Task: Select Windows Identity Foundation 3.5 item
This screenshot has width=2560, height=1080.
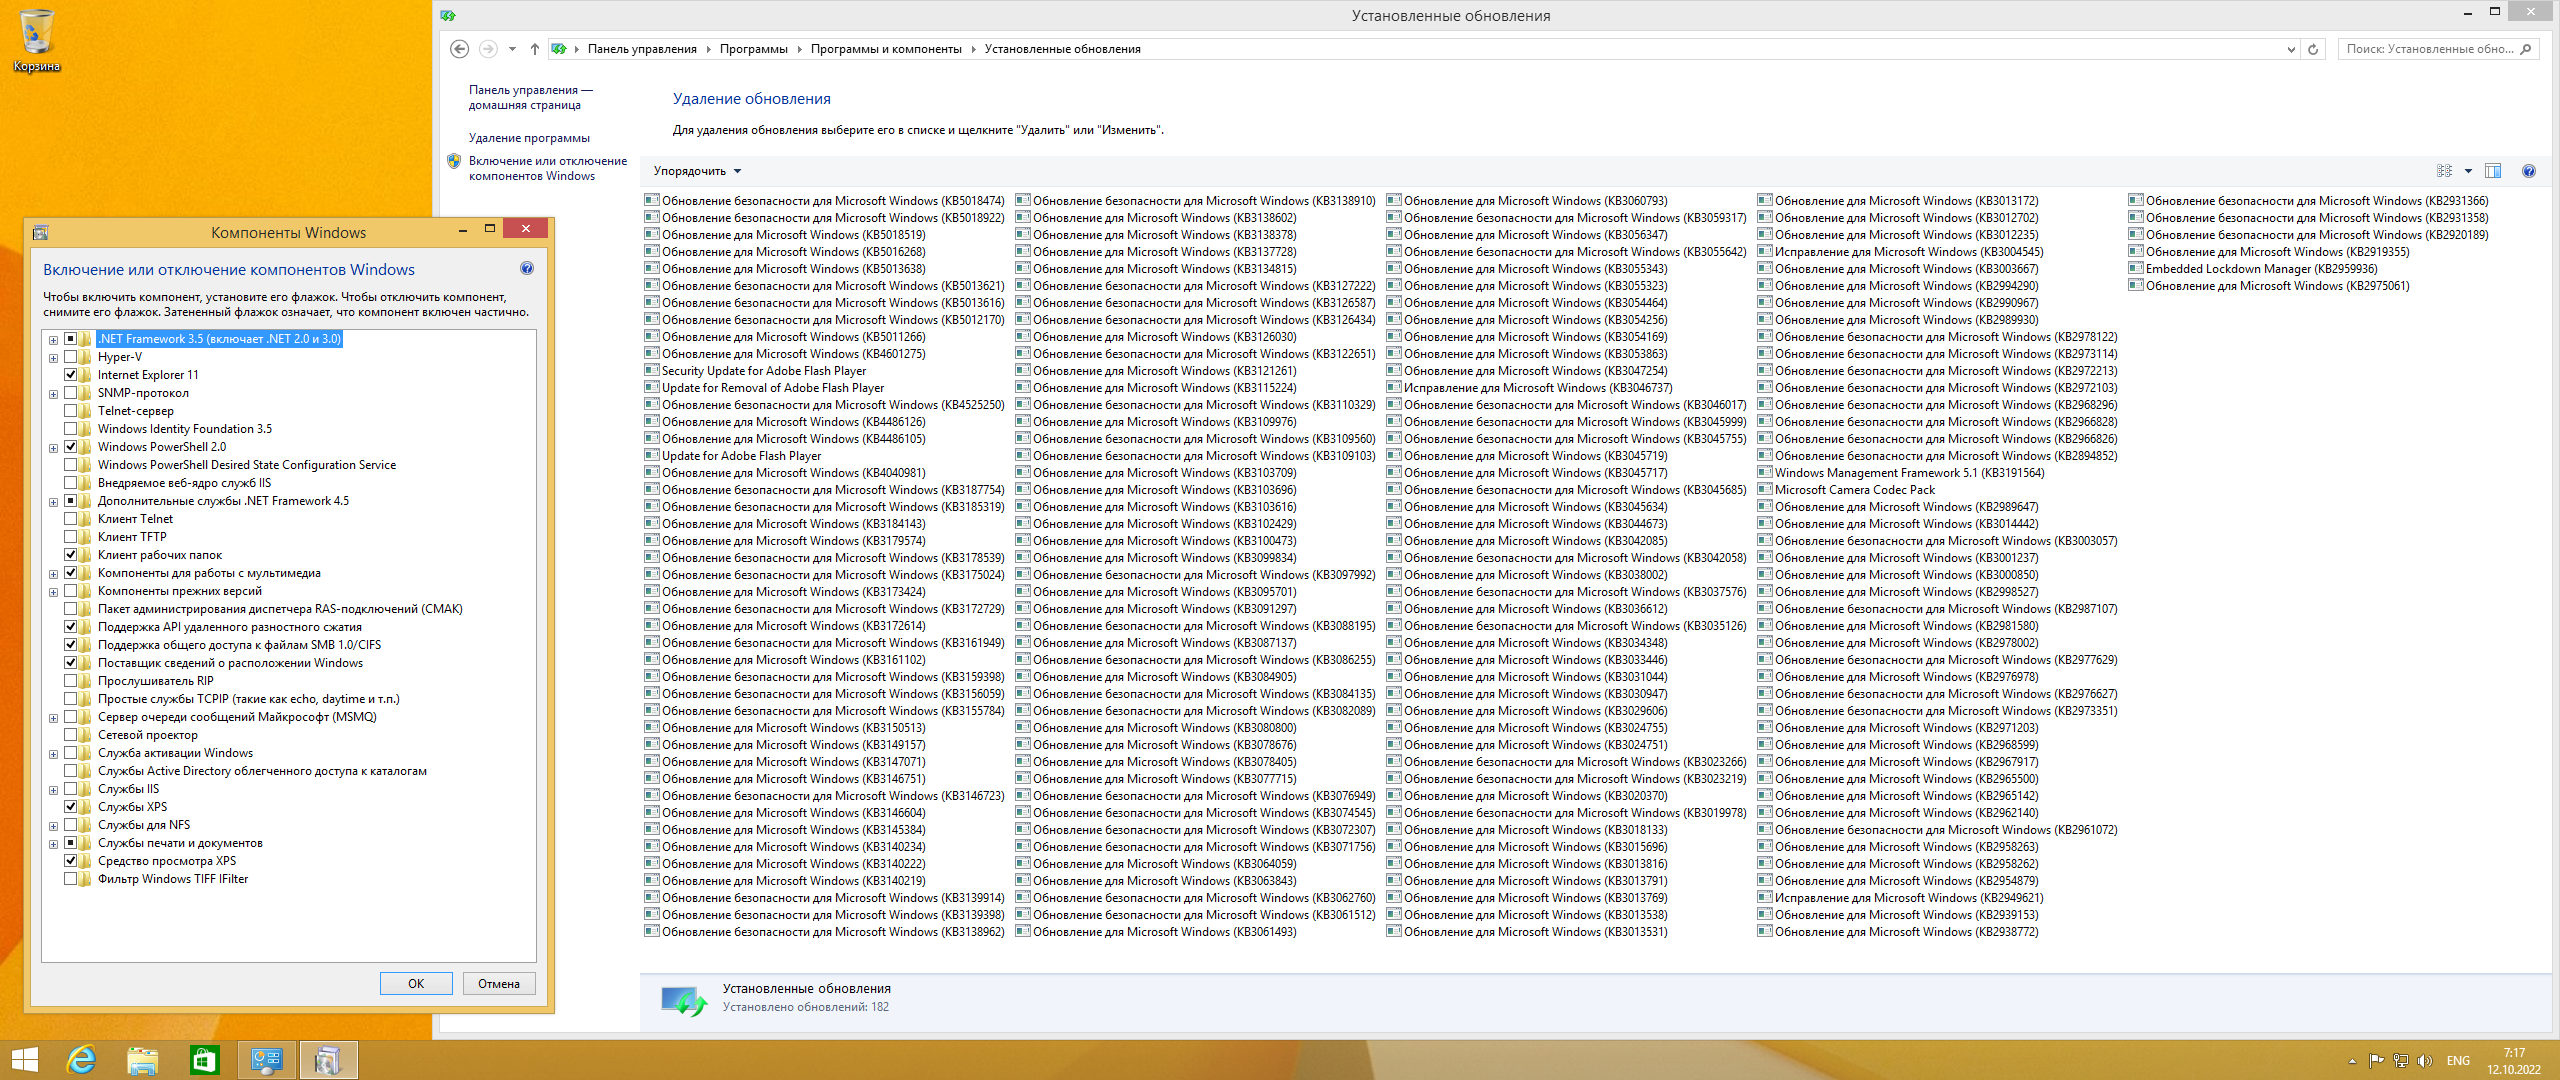Action: tap(185, 429)
